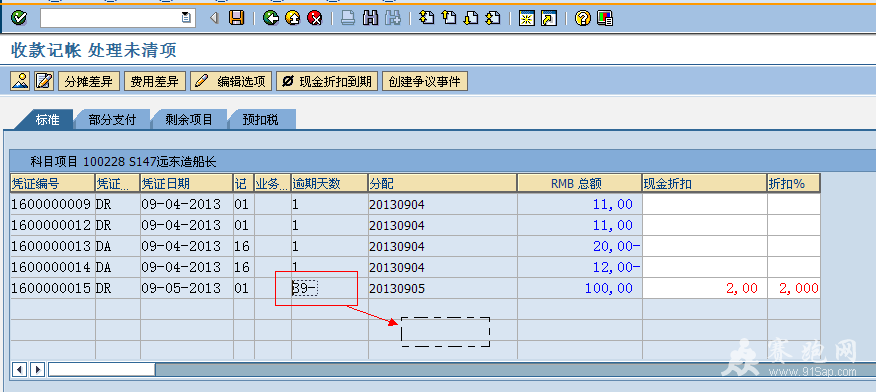Click the horizontal scrollbar thumb
The height and width of the screenshot is (392, 876).
(102, 369)
